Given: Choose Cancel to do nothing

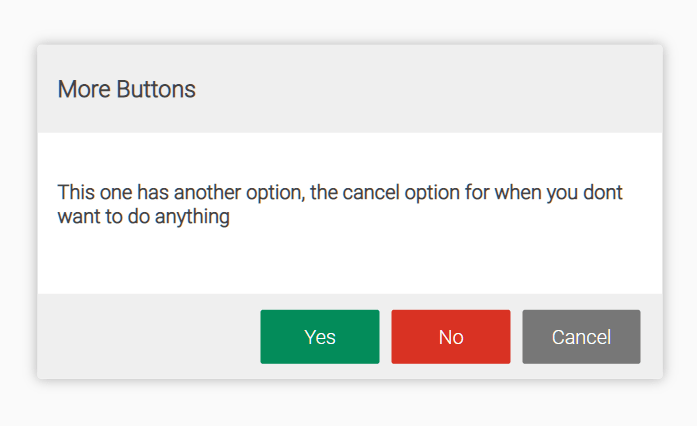Looking at the screenshot, I should [x=581, y=337].
